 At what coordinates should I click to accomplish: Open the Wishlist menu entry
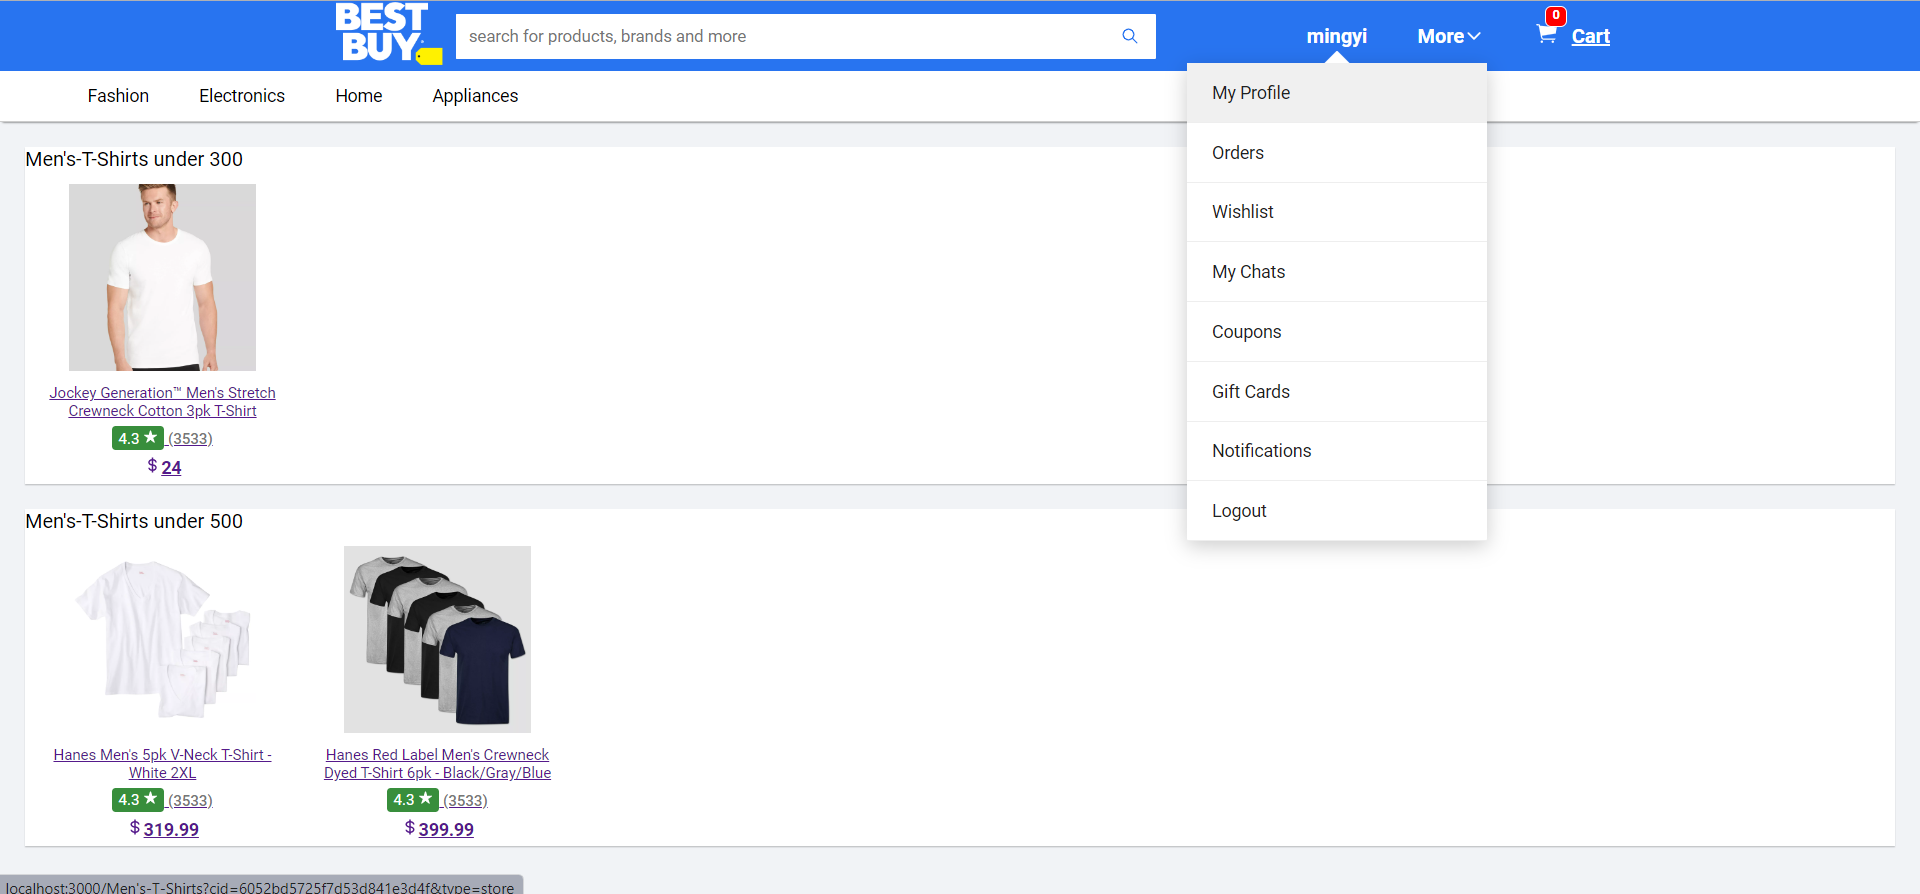[1243, 212]
